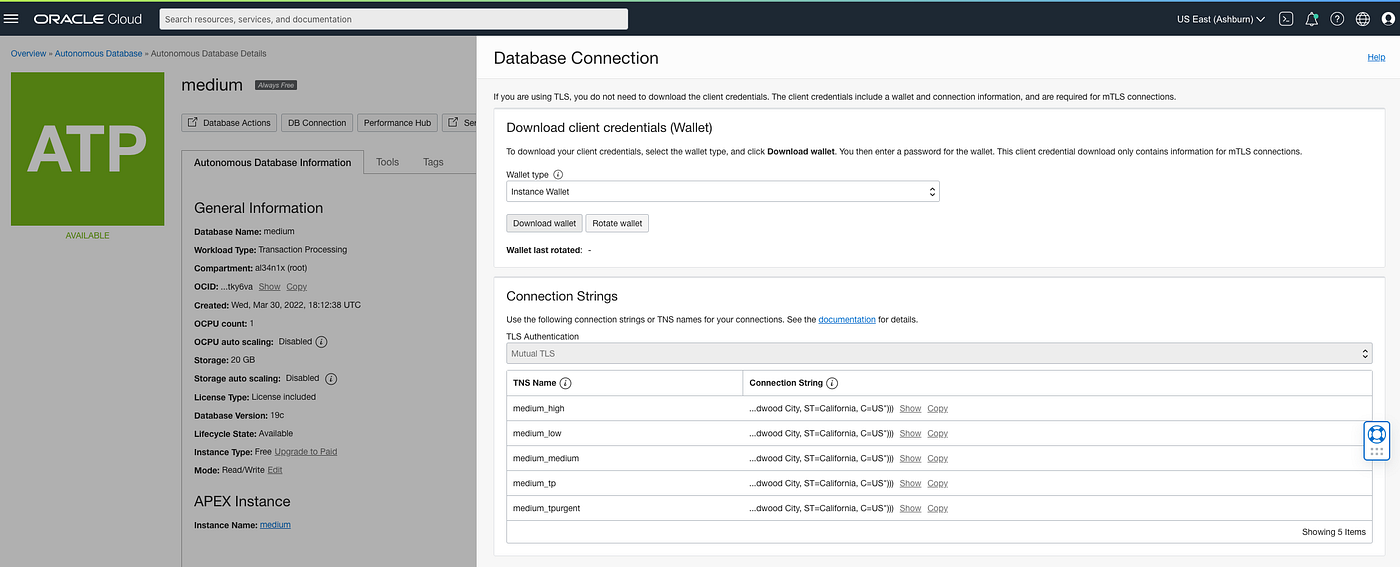The width and height of the screenshot is (1400, 567).
Task: Launch Cloud Shell developer tools icon
Action: click(x=1287, y=19)
